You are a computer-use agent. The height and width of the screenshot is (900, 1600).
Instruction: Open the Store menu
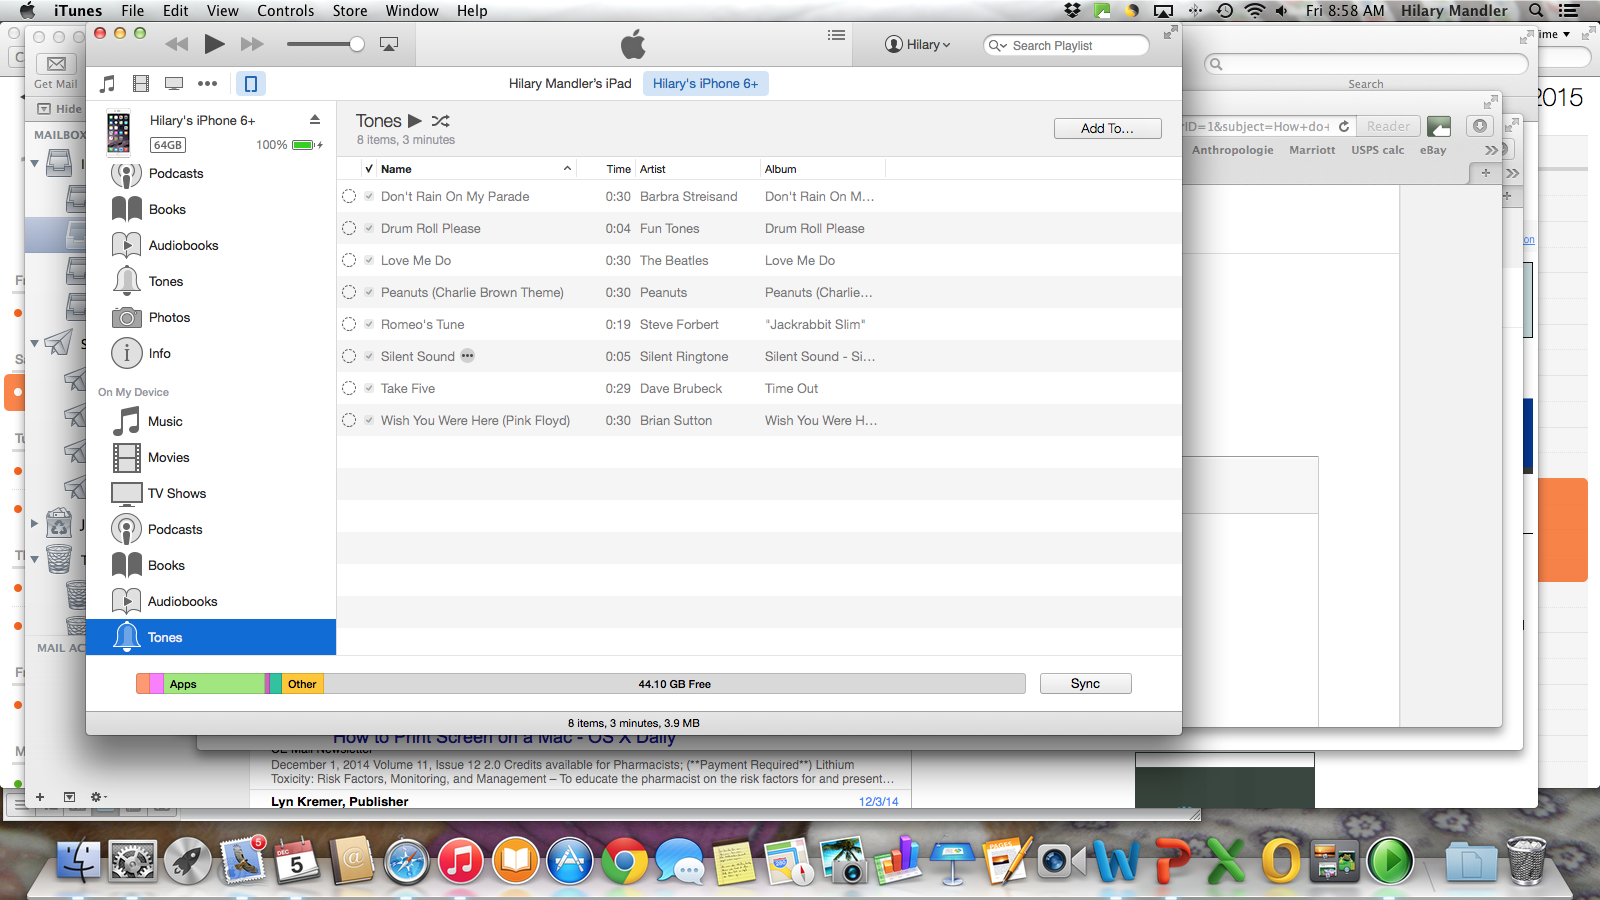click(349, 11)
